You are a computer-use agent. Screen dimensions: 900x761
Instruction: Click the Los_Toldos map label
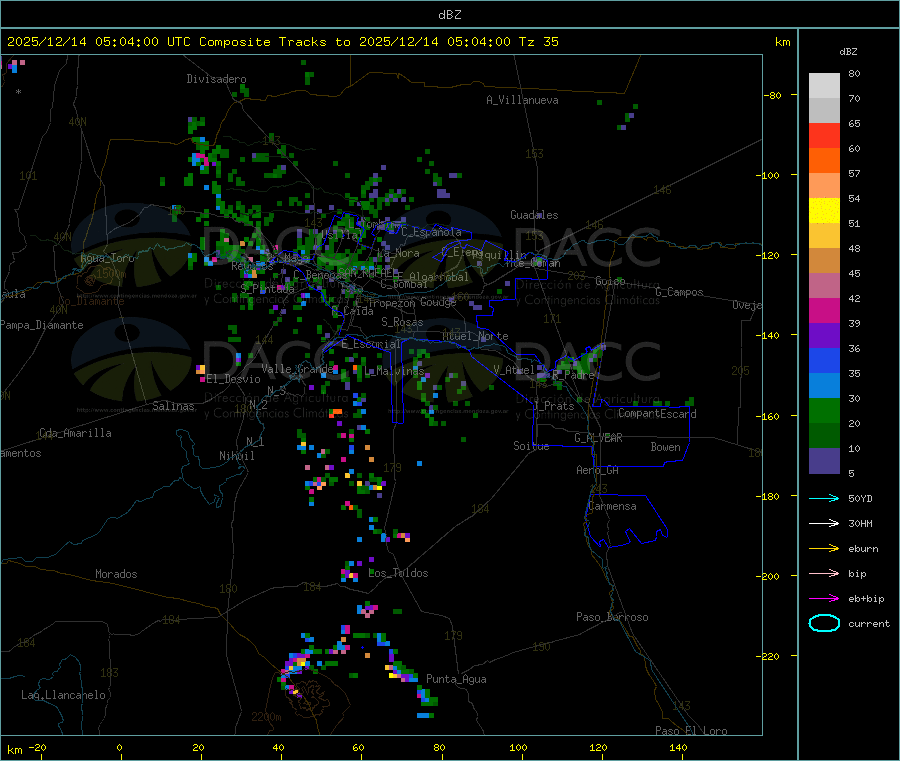pyautogui.click(x=398, y=573)
